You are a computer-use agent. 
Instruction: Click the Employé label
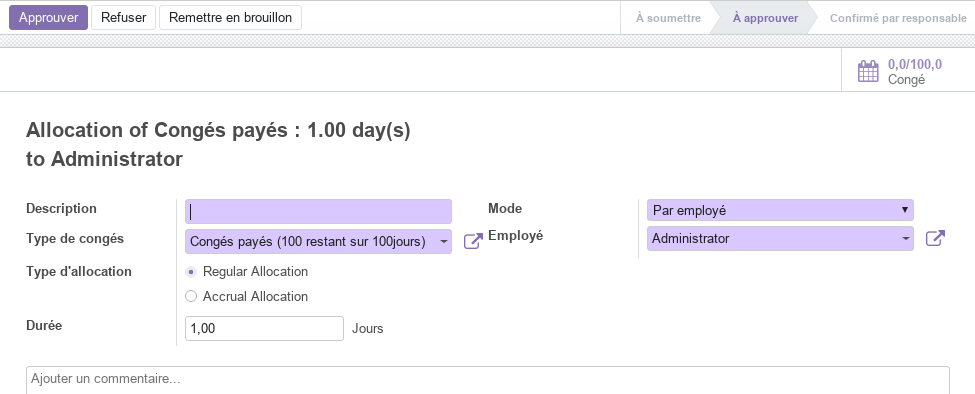515,236
